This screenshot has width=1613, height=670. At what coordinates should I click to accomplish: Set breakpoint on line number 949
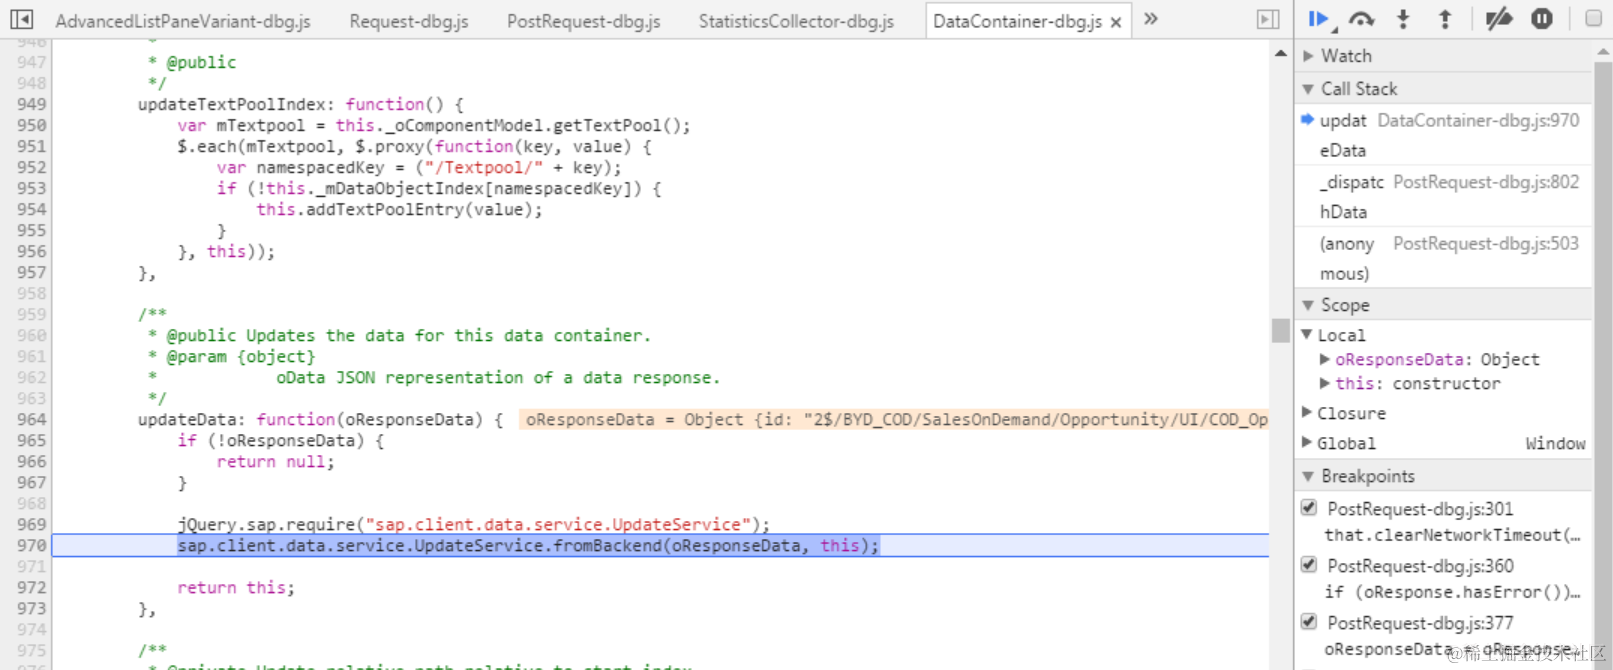[31, 104]
